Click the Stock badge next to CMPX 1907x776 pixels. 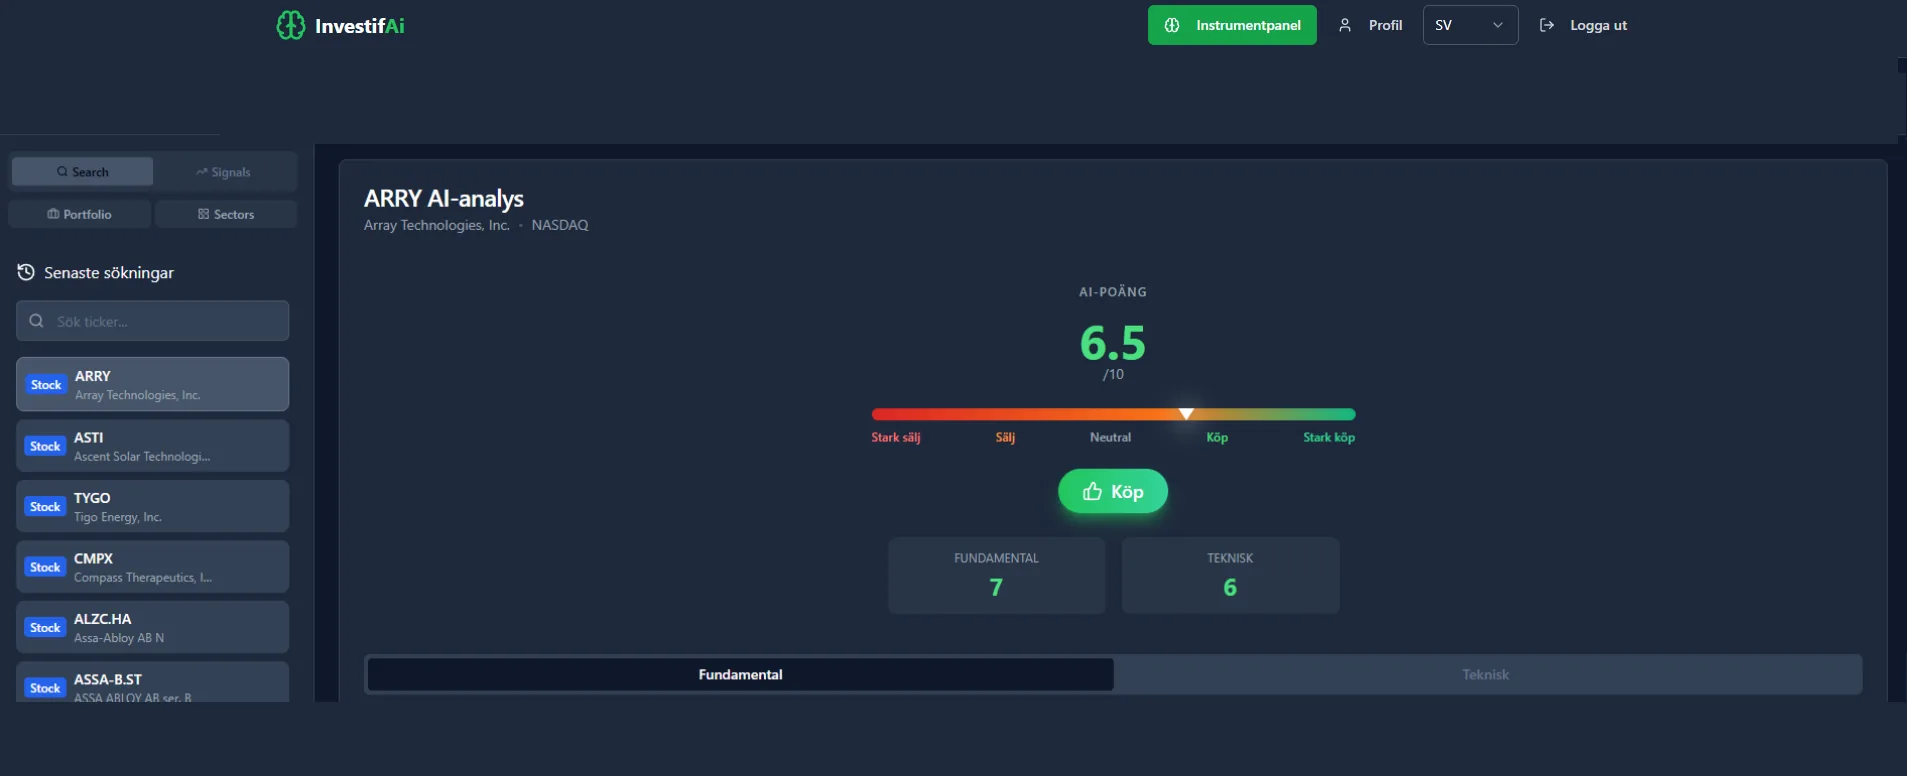tap(45, 567)
